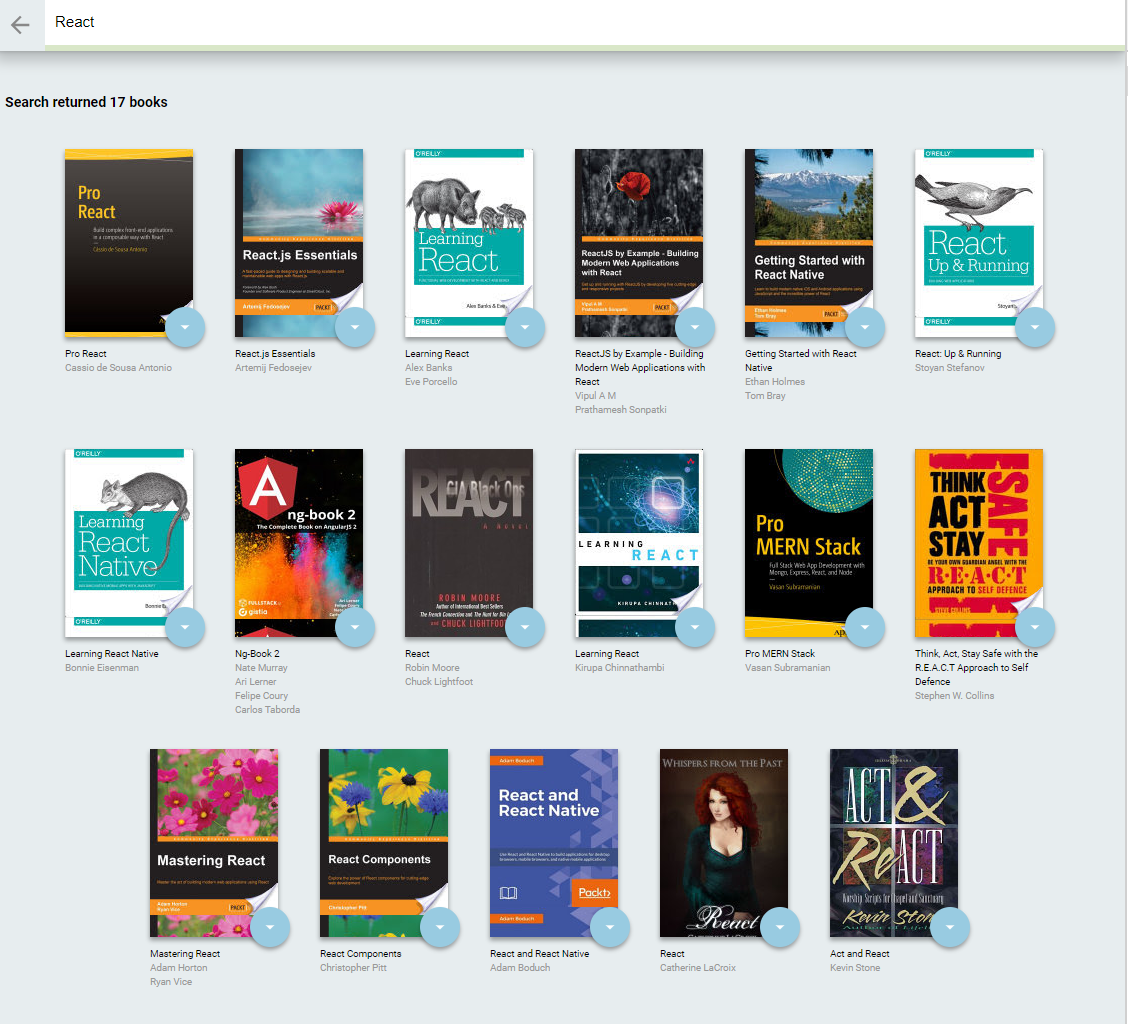Image resolution: width=1128 pixels, height=1024 pixels.
Task: Open shelf dropdown on ReactJS by Example book
Action: pyautogui.click(x=695, y=327)
